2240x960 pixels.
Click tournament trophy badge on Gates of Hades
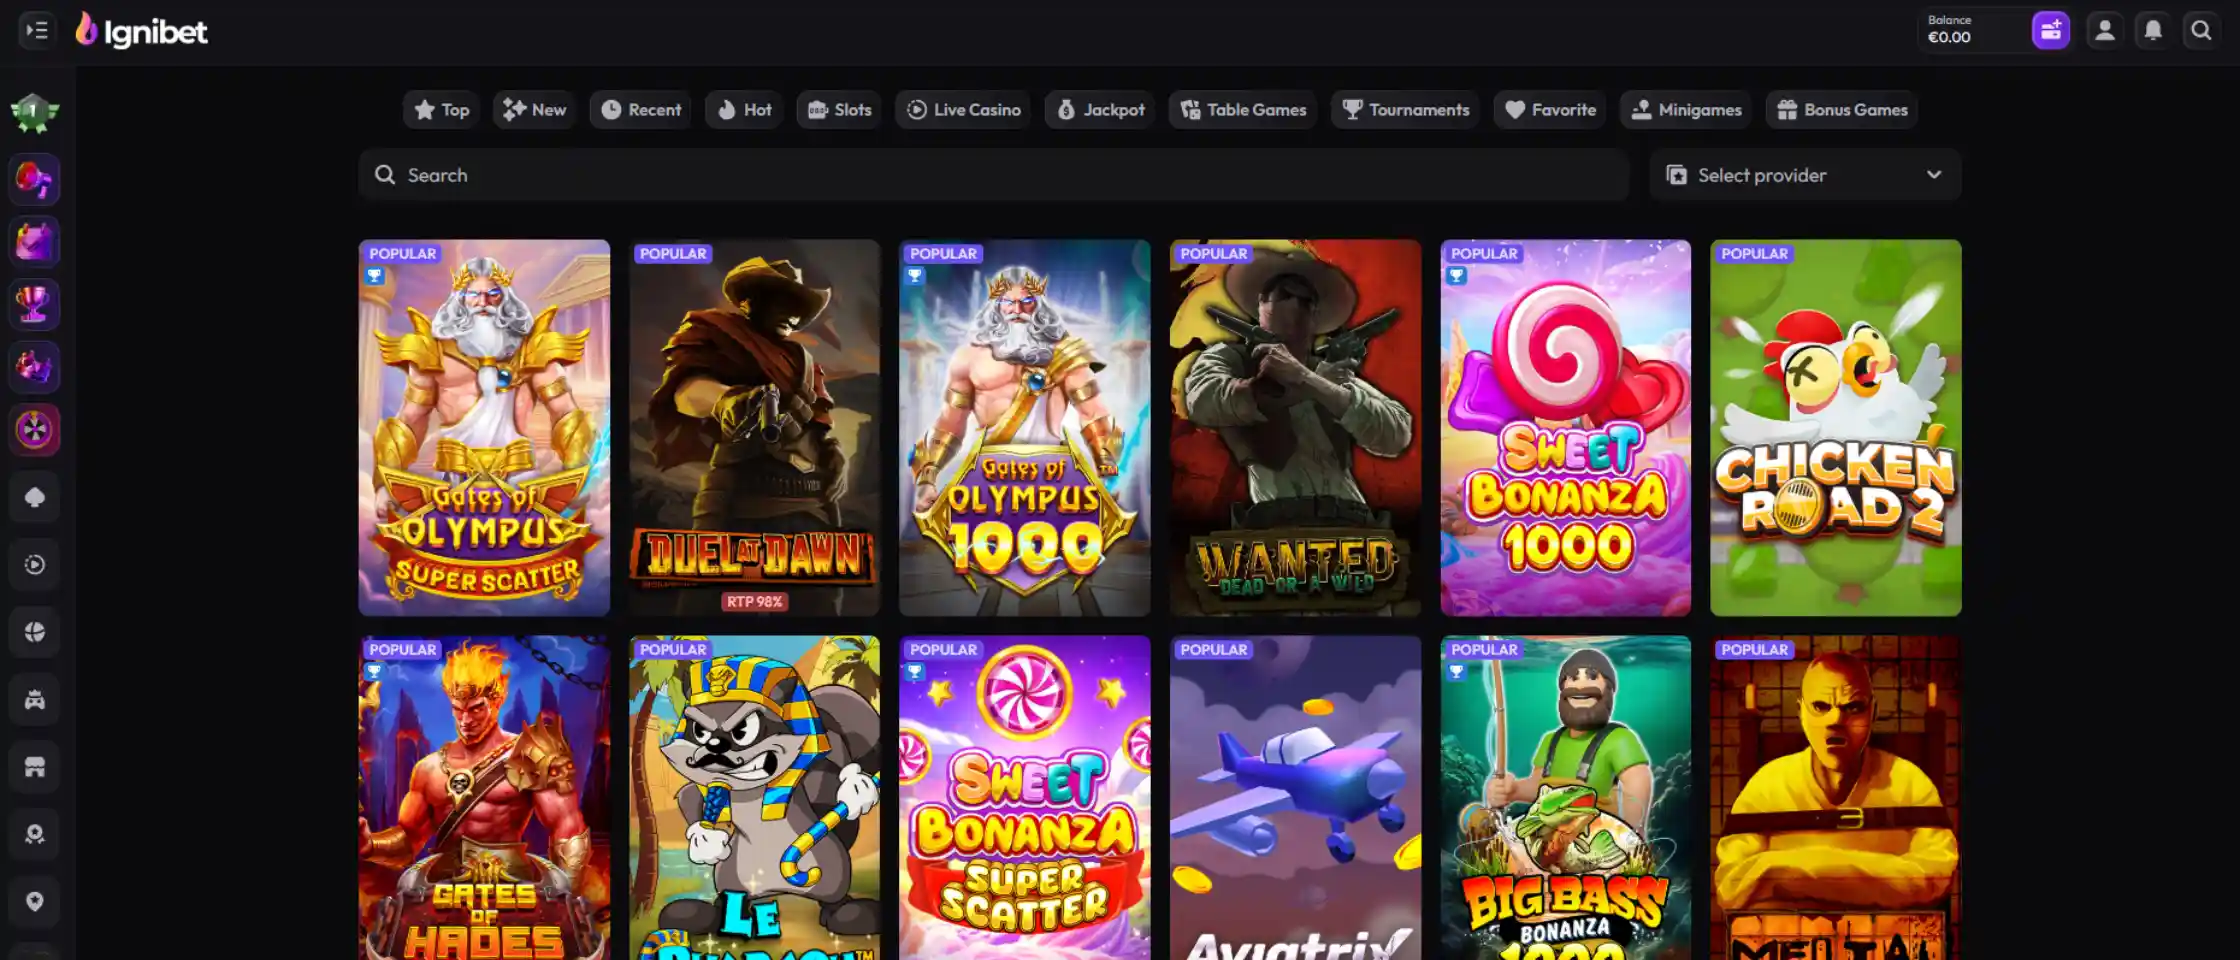374,672
